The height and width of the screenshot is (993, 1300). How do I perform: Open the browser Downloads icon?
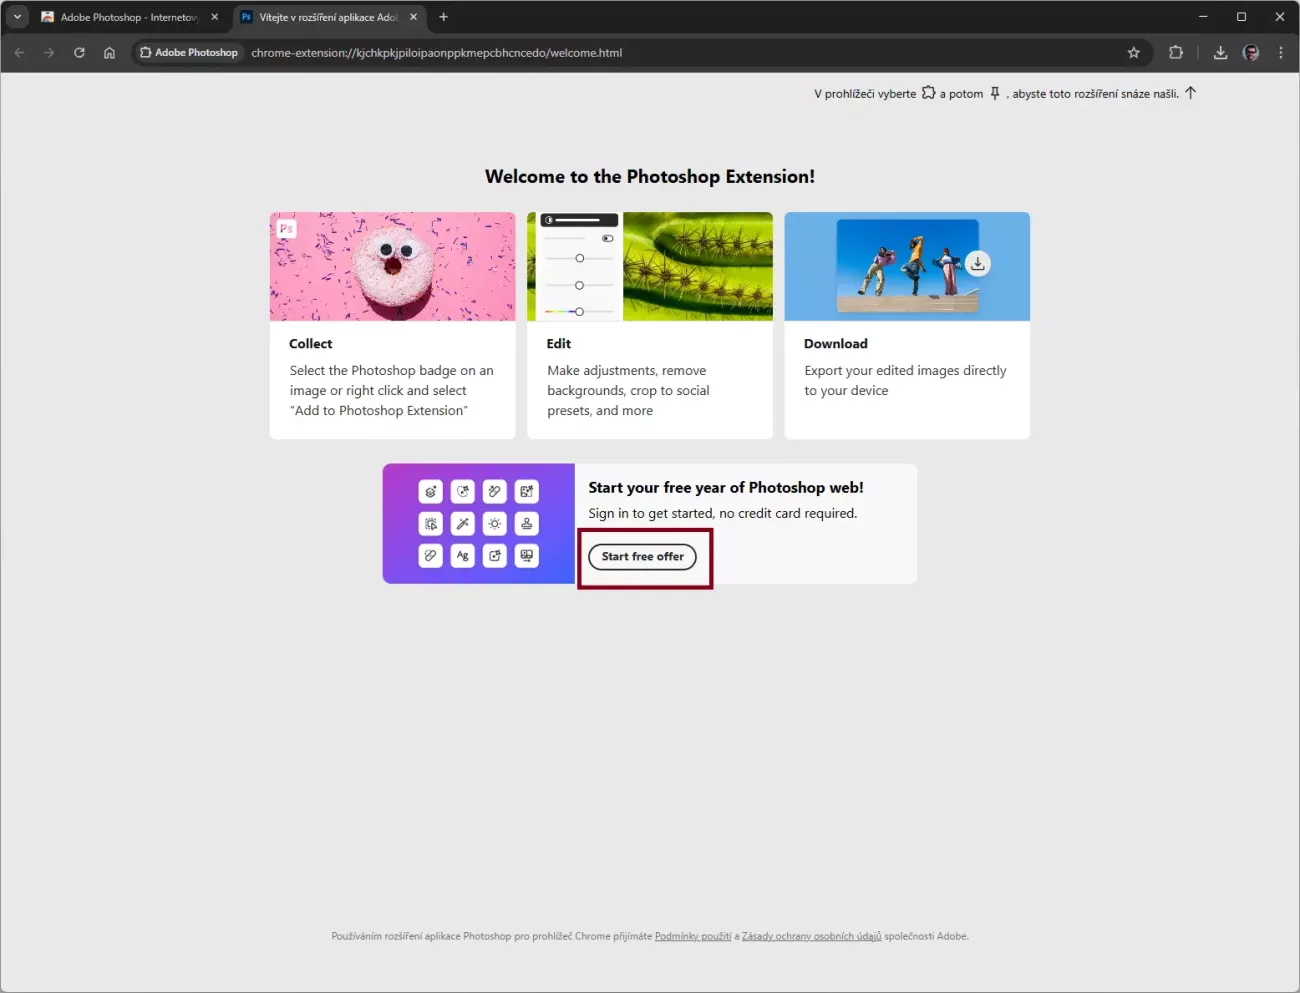1220,53
